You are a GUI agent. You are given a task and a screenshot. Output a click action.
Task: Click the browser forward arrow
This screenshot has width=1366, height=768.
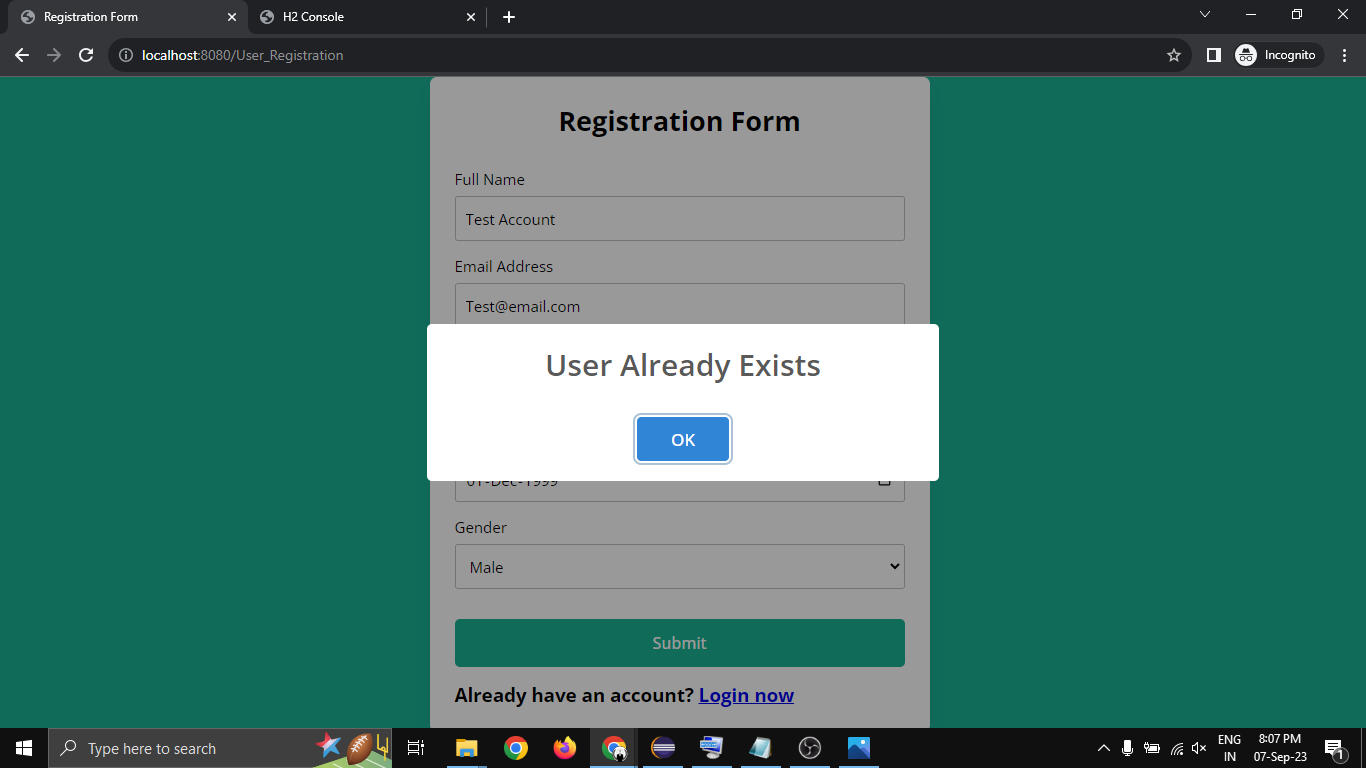[x=54, y=55]
